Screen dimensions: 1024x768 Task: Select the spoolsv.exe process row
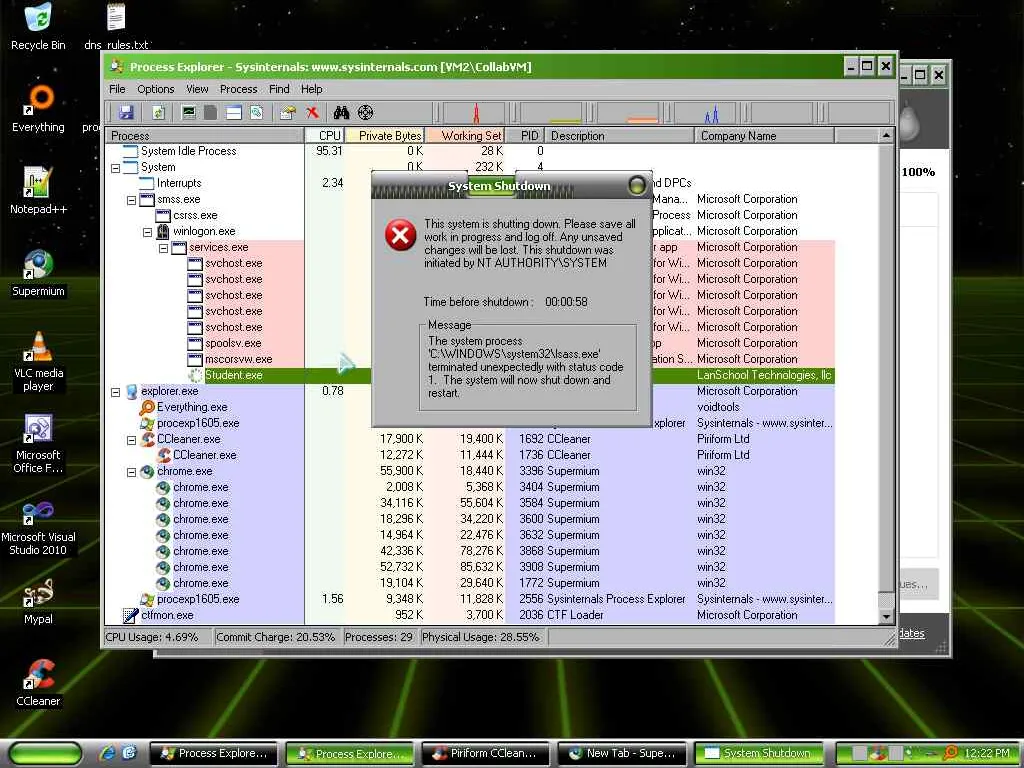[470, 344]
